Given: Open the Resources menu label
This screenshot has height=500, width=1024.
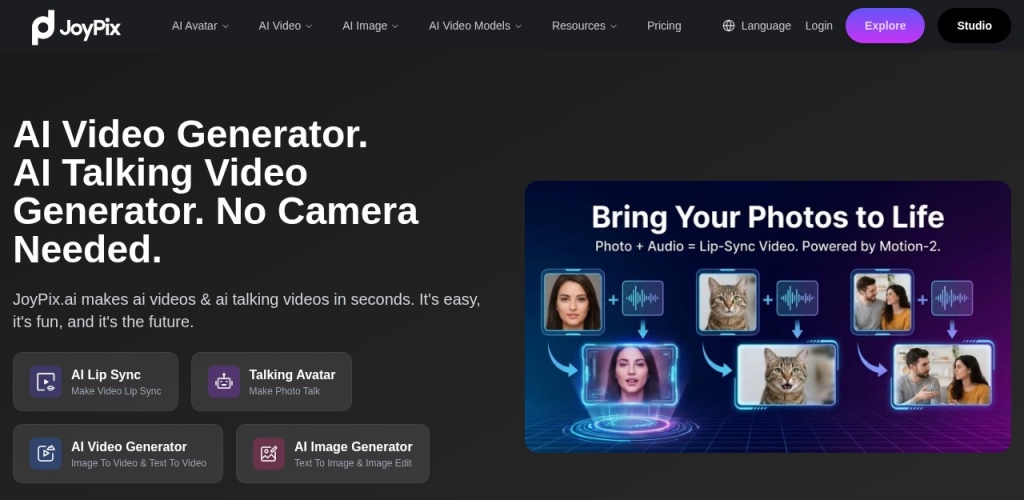Looking at the screenshot, I should pyautogui.click(x=579, y=25).
